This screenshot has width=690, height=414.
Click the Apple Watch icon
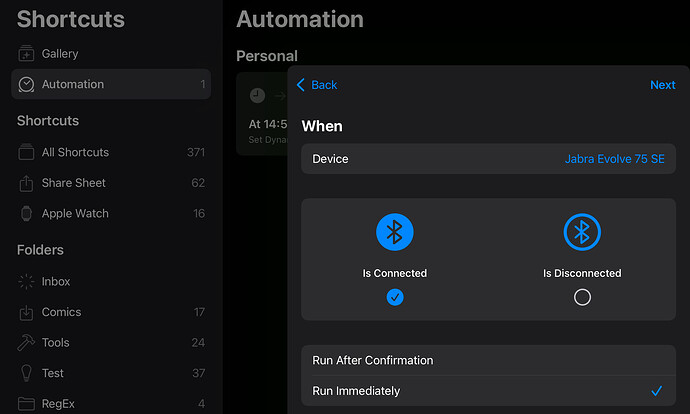pyautogui.click(x=26, y=213)
